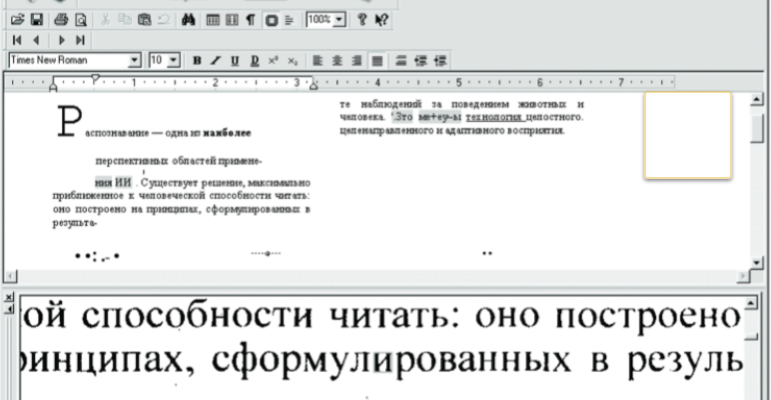Image resolution: width=771 pixels, height=400 pixels.
Task: Click the Print icon
Action: (x=60, y=19)
